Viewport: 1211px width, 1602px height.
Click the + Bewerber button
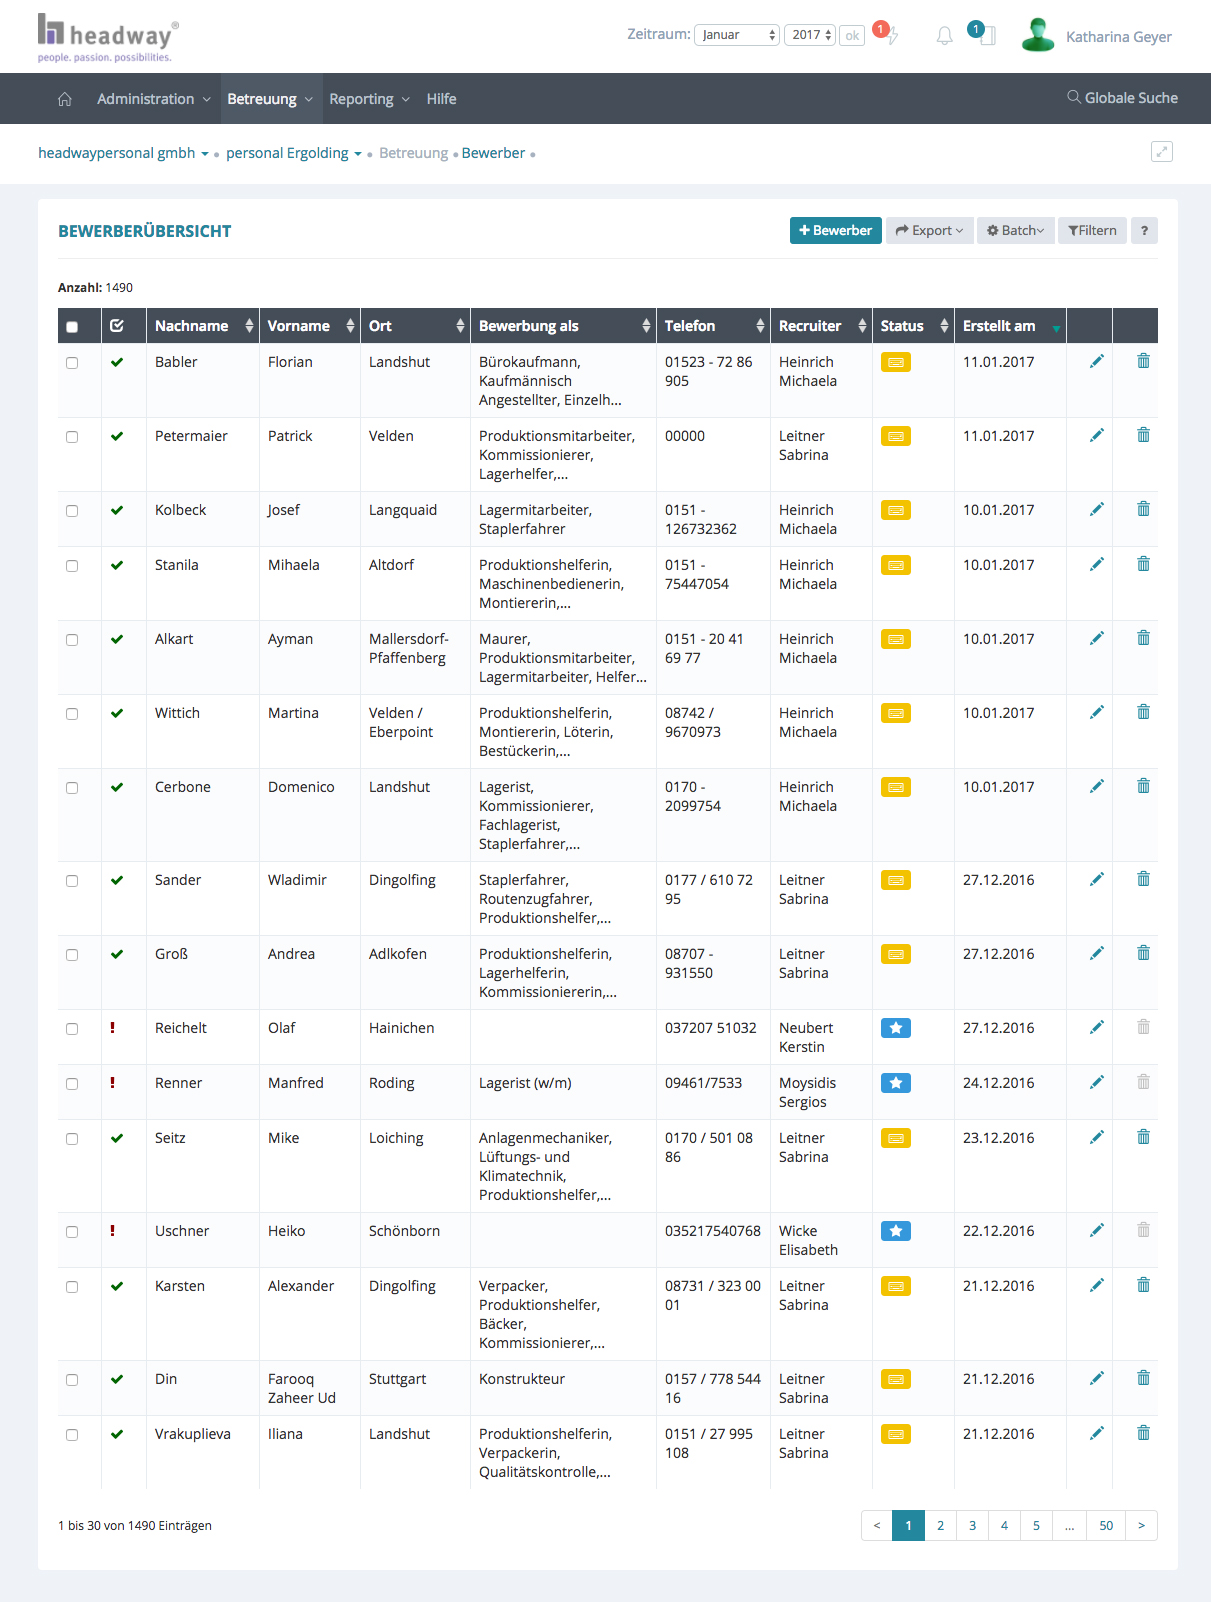(x=835, y=231)
